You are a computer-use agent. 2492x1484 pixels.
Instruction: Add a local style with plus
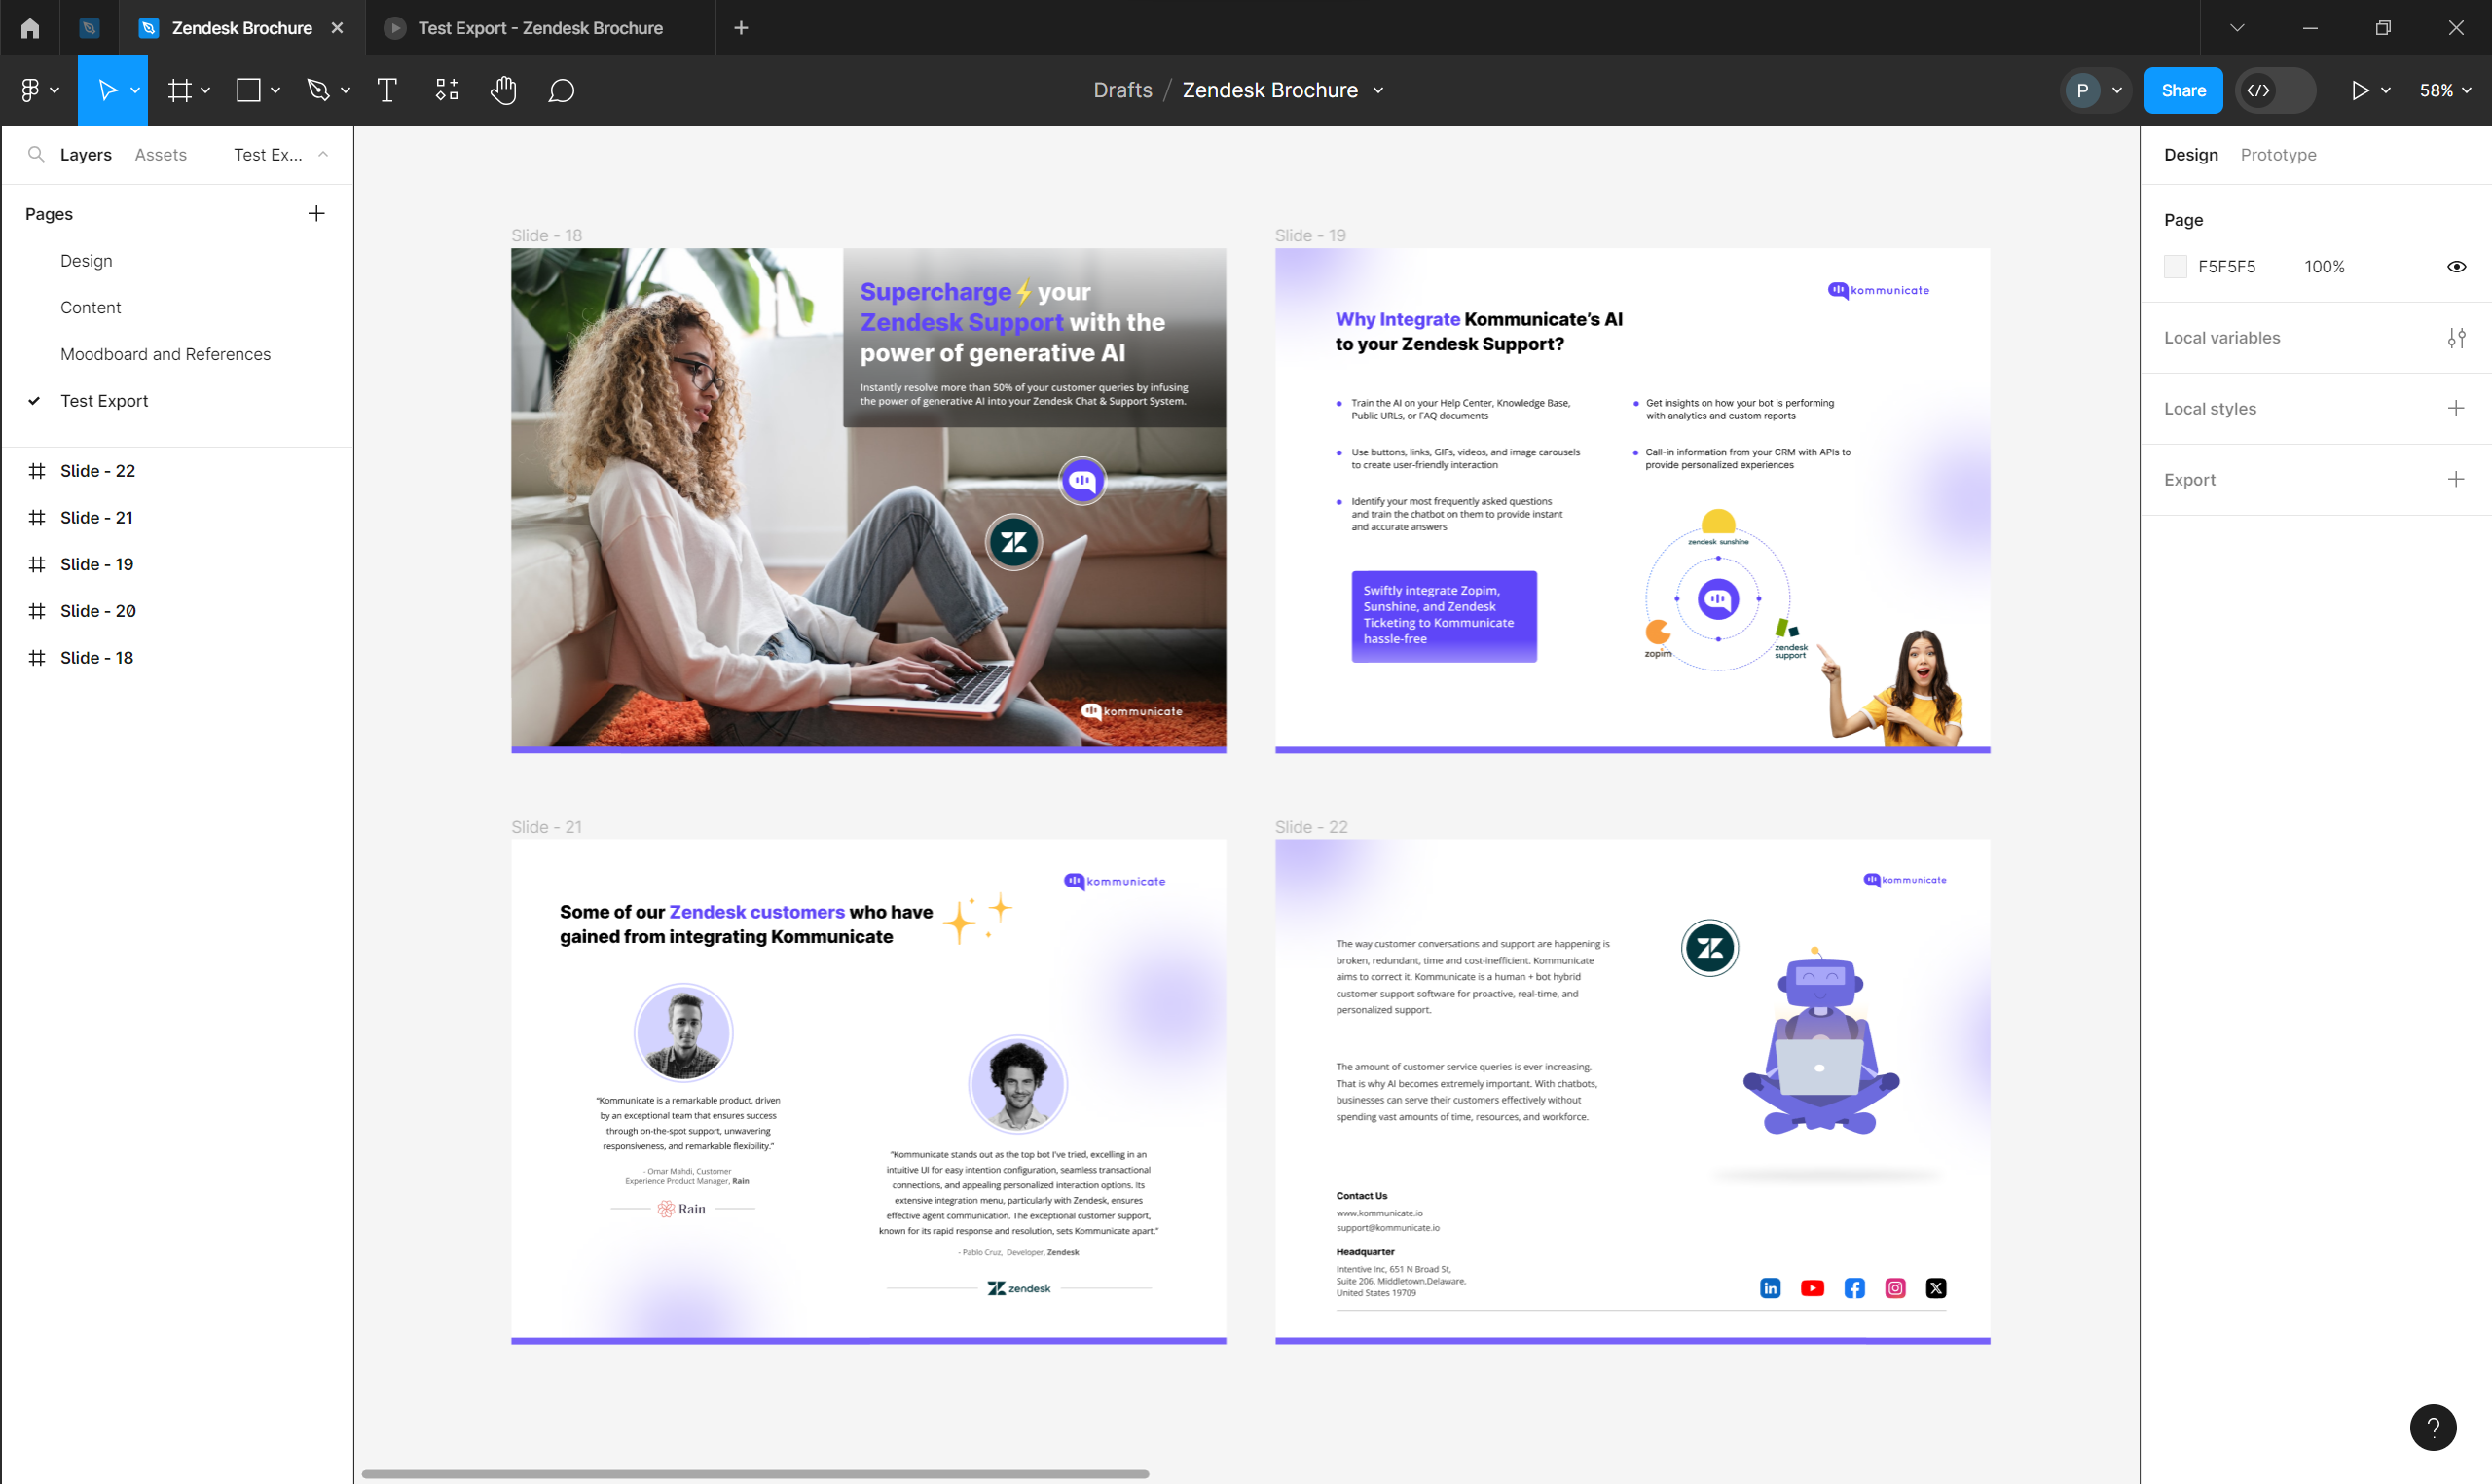coord(2456,408)
